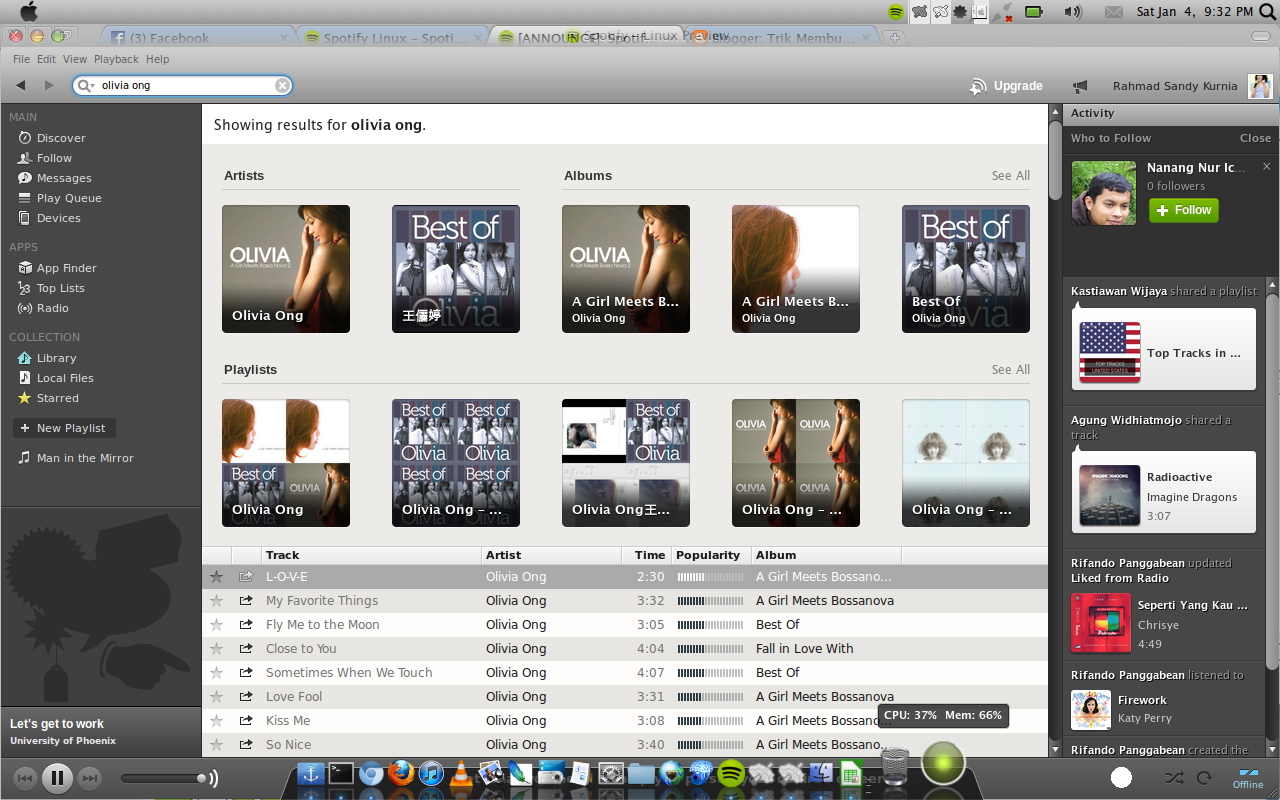The height and width of the screenshot is (800, 1280).
Task: Close the Who to Follow panel
Action: [1255, 138]
